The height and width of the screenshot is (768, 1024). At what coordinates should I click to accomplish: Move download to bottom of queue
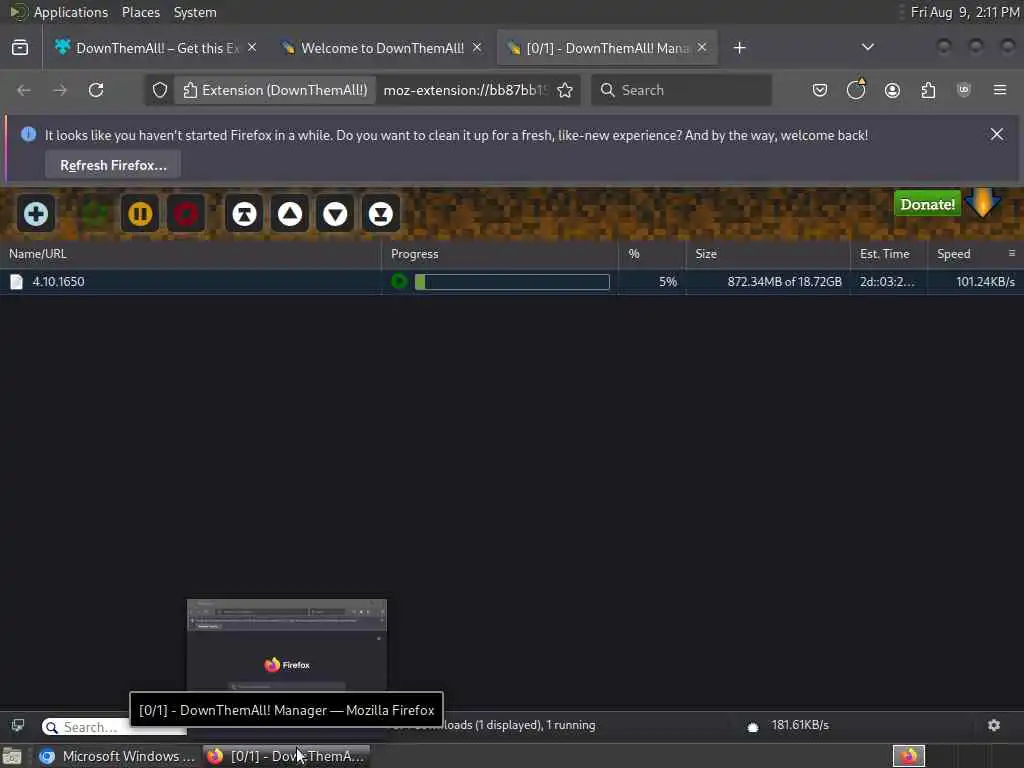381,214
